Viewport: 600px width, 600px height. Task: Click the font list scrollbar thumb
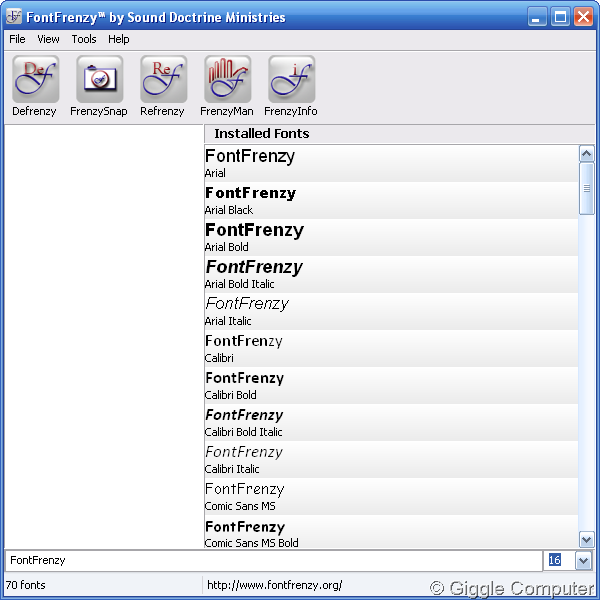point(586,189)
